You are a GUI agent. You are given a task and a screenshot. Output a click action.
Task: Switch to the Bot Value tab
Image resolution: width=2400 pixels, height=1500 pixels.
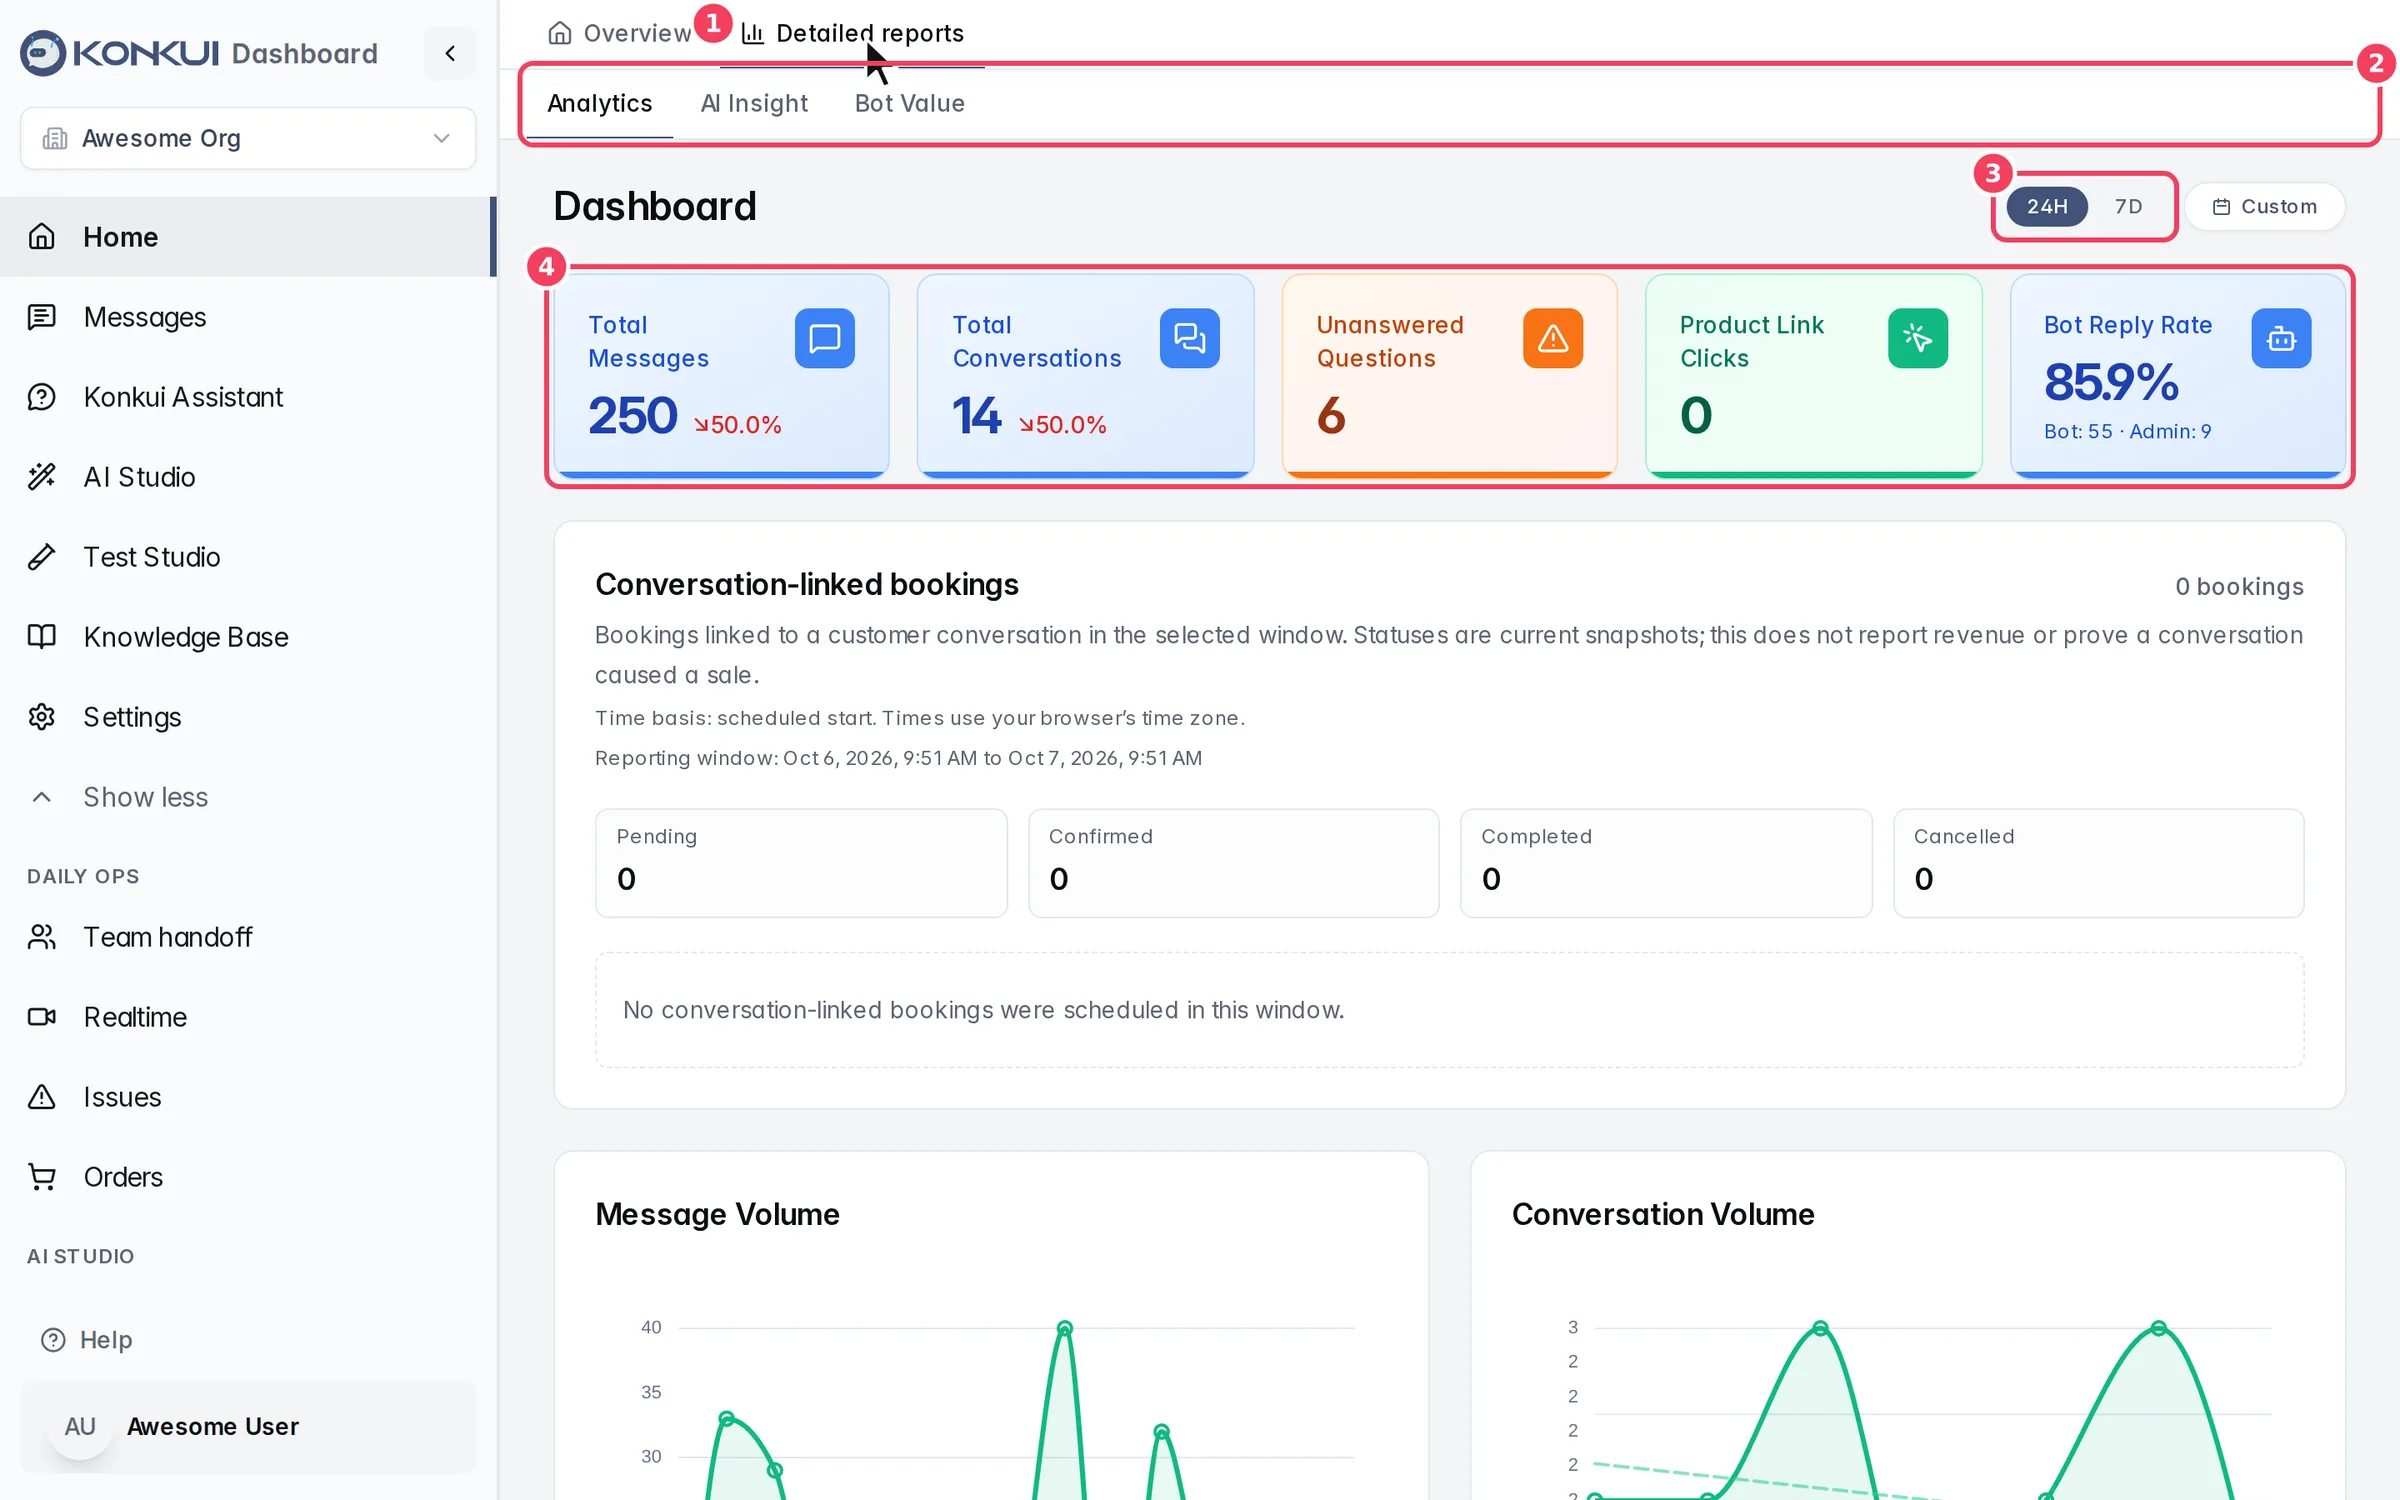[x=910, y=103]
